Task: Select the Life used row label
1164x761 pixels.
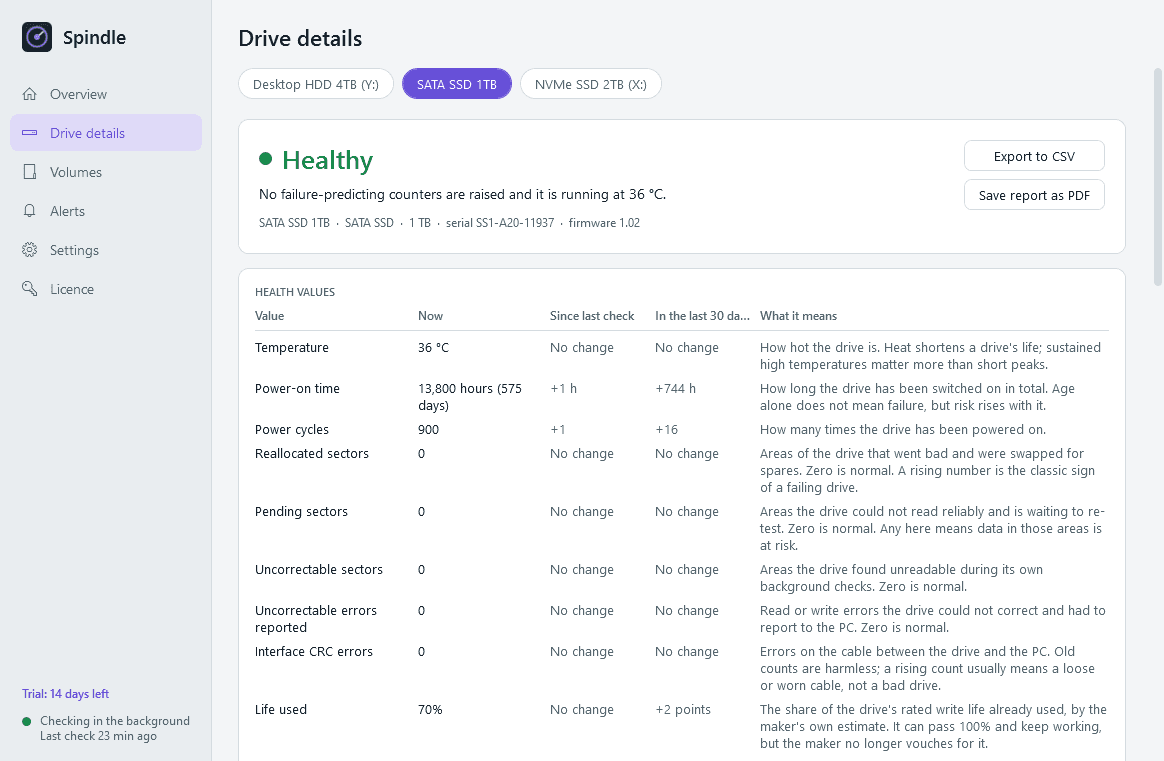Action: point(281,710)
